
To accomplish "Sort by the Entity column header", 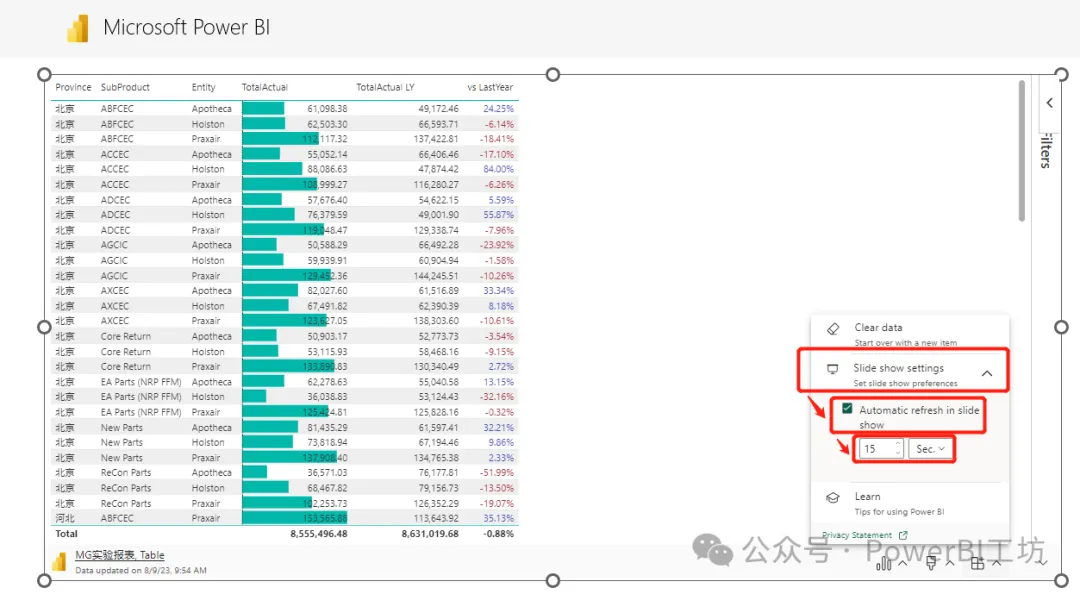I will point(203,88).
